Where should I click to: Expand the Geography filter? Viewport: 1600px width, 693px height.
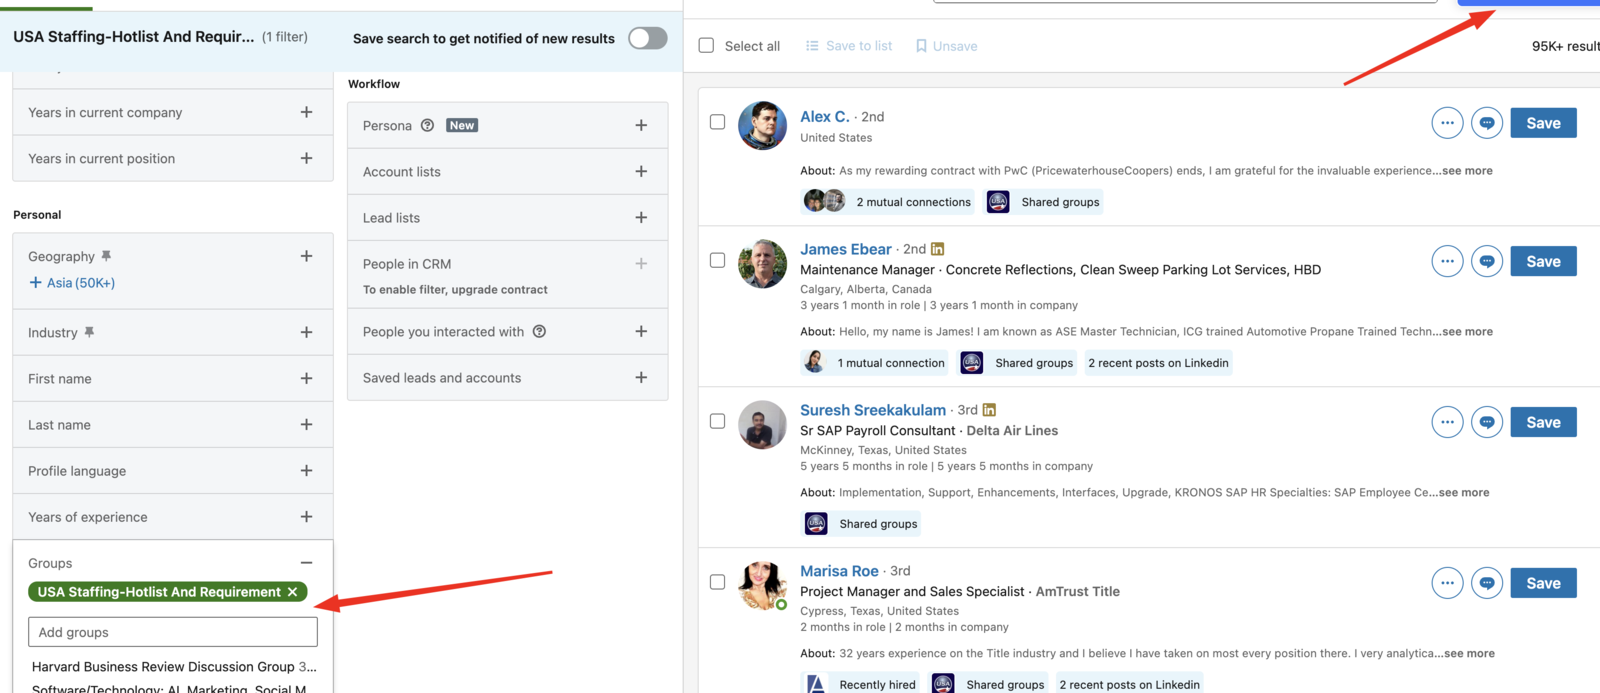pyautogui.click(x=306, y=256)
